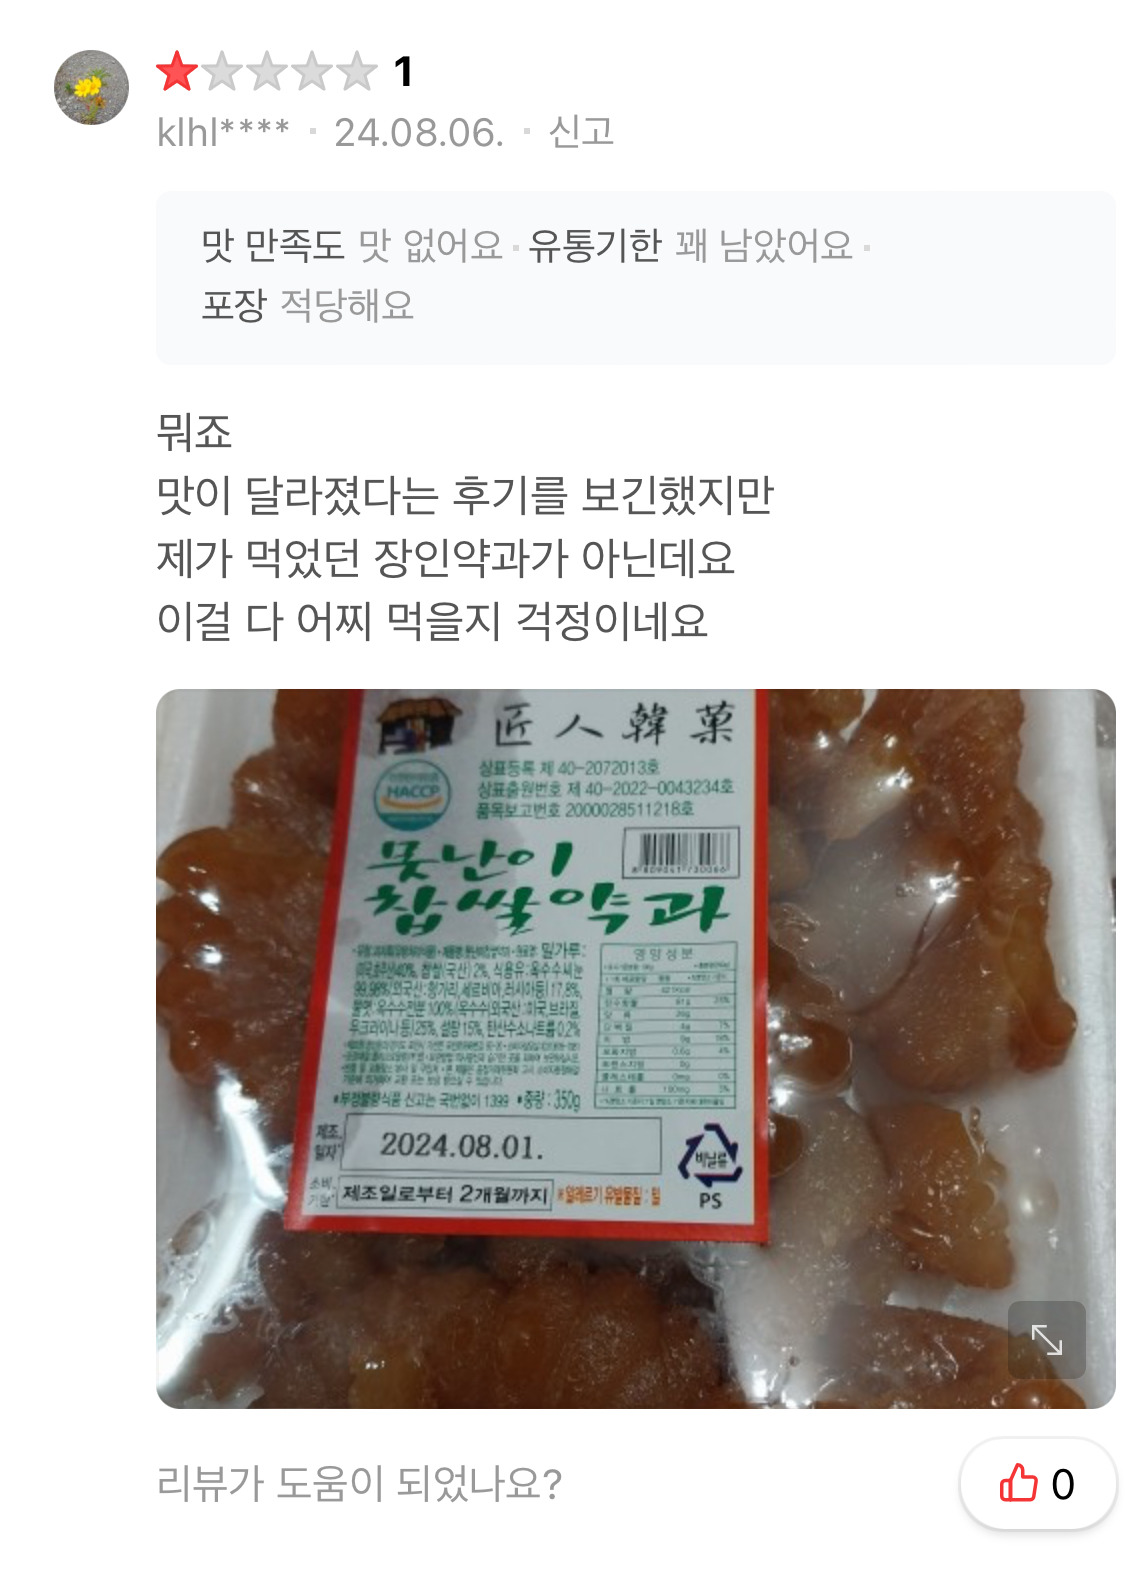Click the review text starting with 뭐죠
This screenshot has height=1577, width=1134.
pyautogui.click(x=466, y=527)
